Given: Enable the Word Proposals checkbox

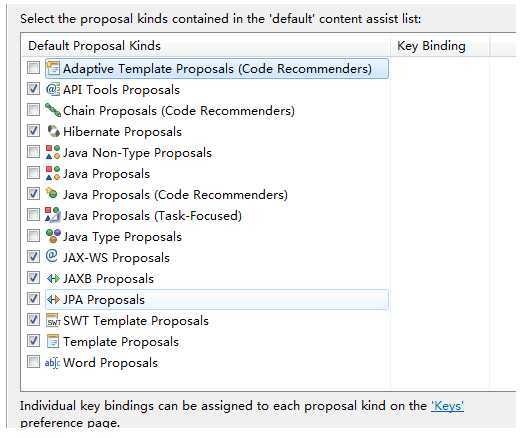Looking at the screenshot, I should coord(33,362).
